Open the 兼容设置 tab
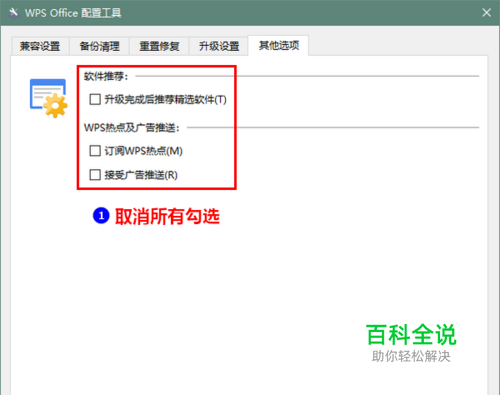The image size is (500, 395). click(x=40, y=46)
